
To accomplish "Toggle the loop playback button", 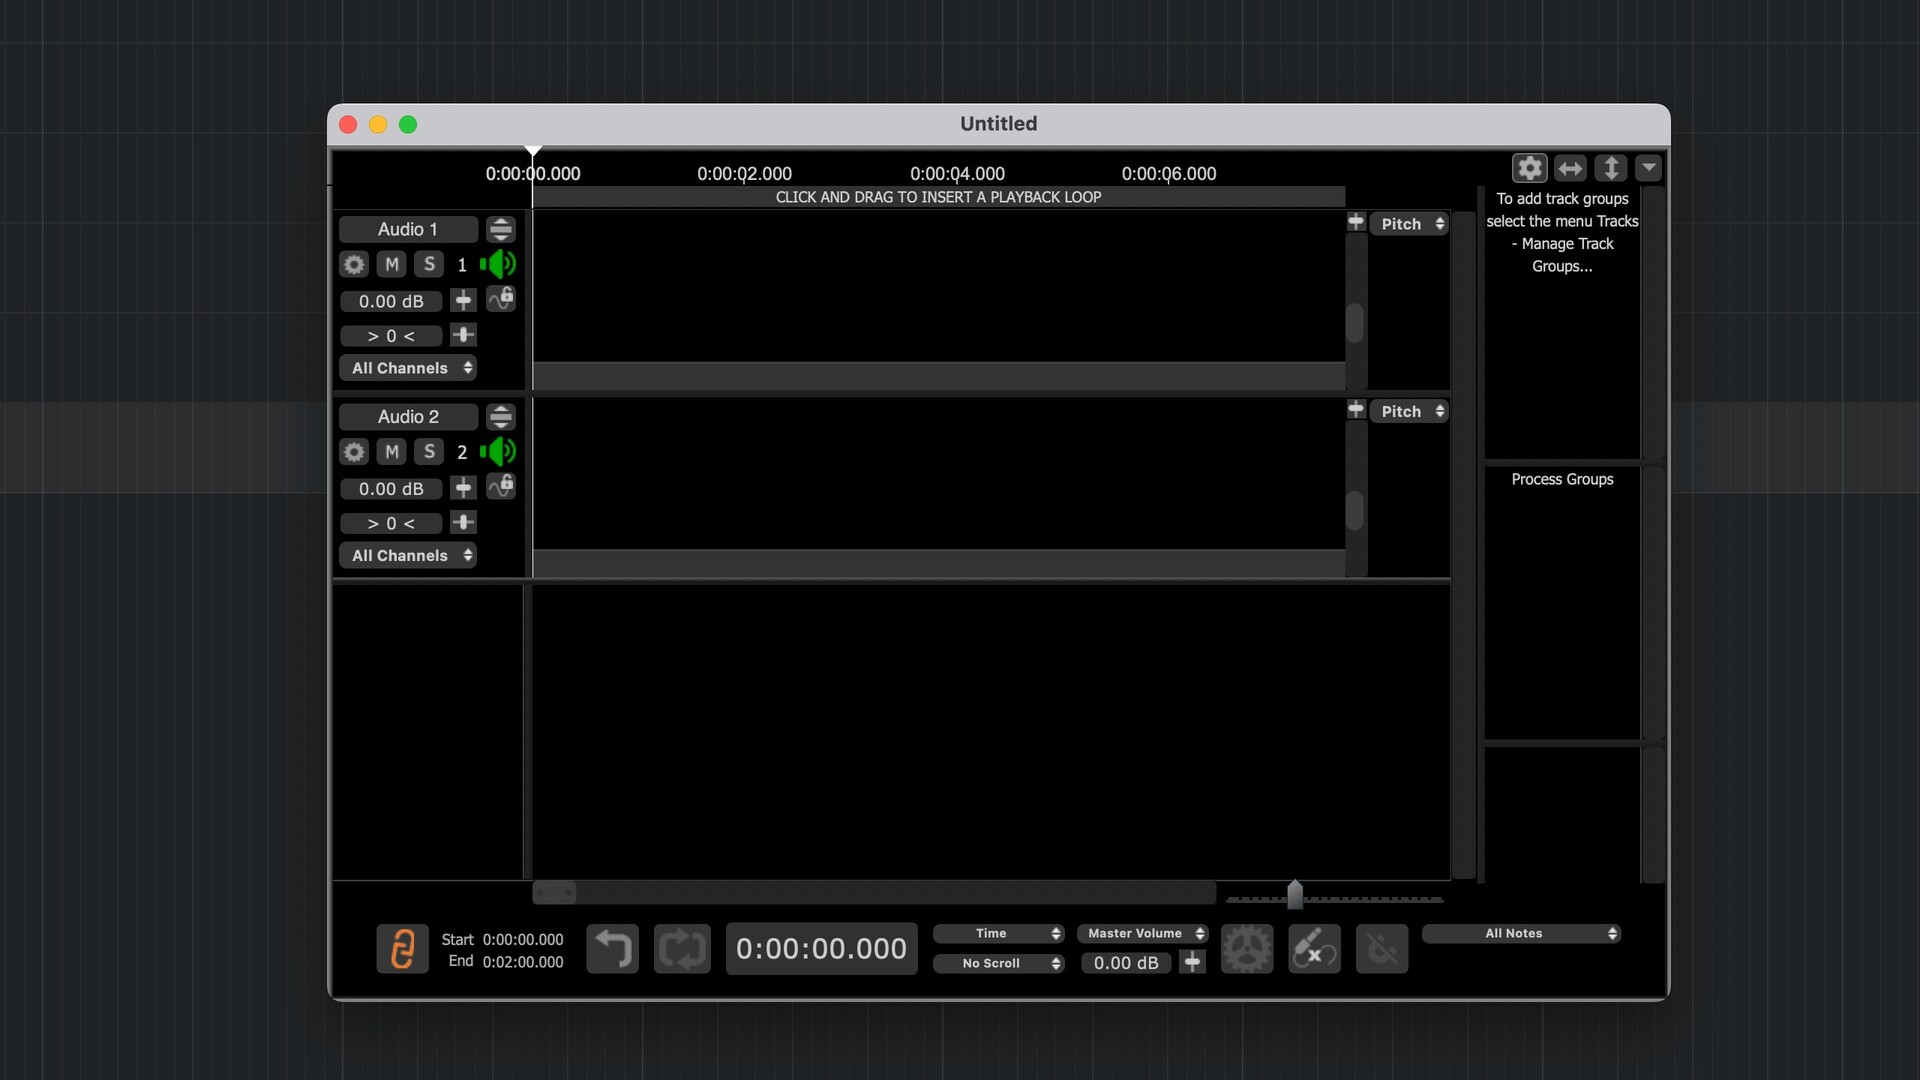I will coord(682,948).
